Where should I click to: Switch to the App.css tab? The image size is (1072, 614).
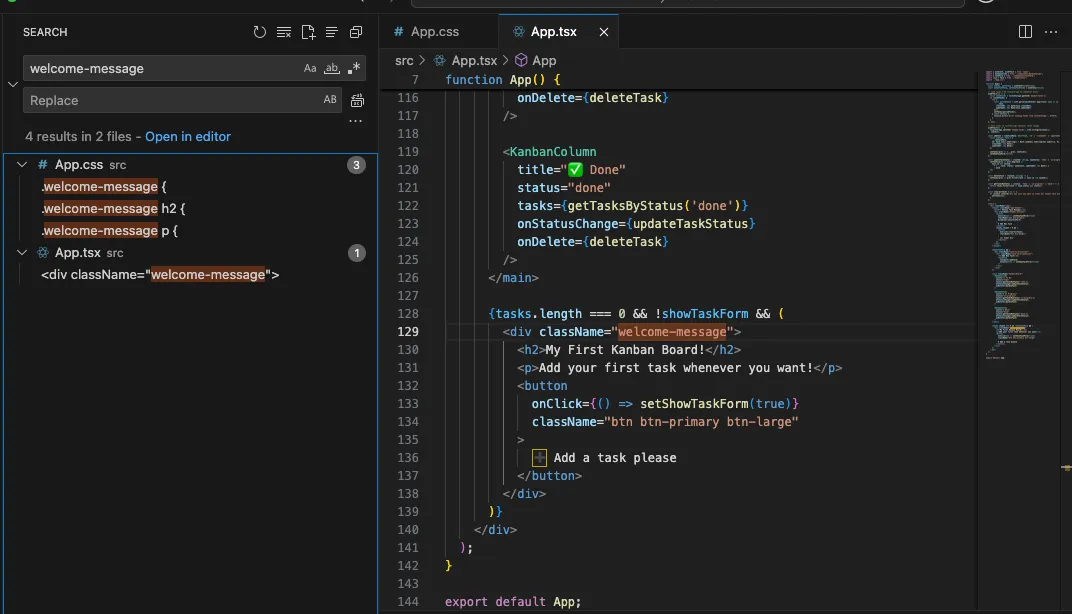pyautogui.click(x=434, y=32)
